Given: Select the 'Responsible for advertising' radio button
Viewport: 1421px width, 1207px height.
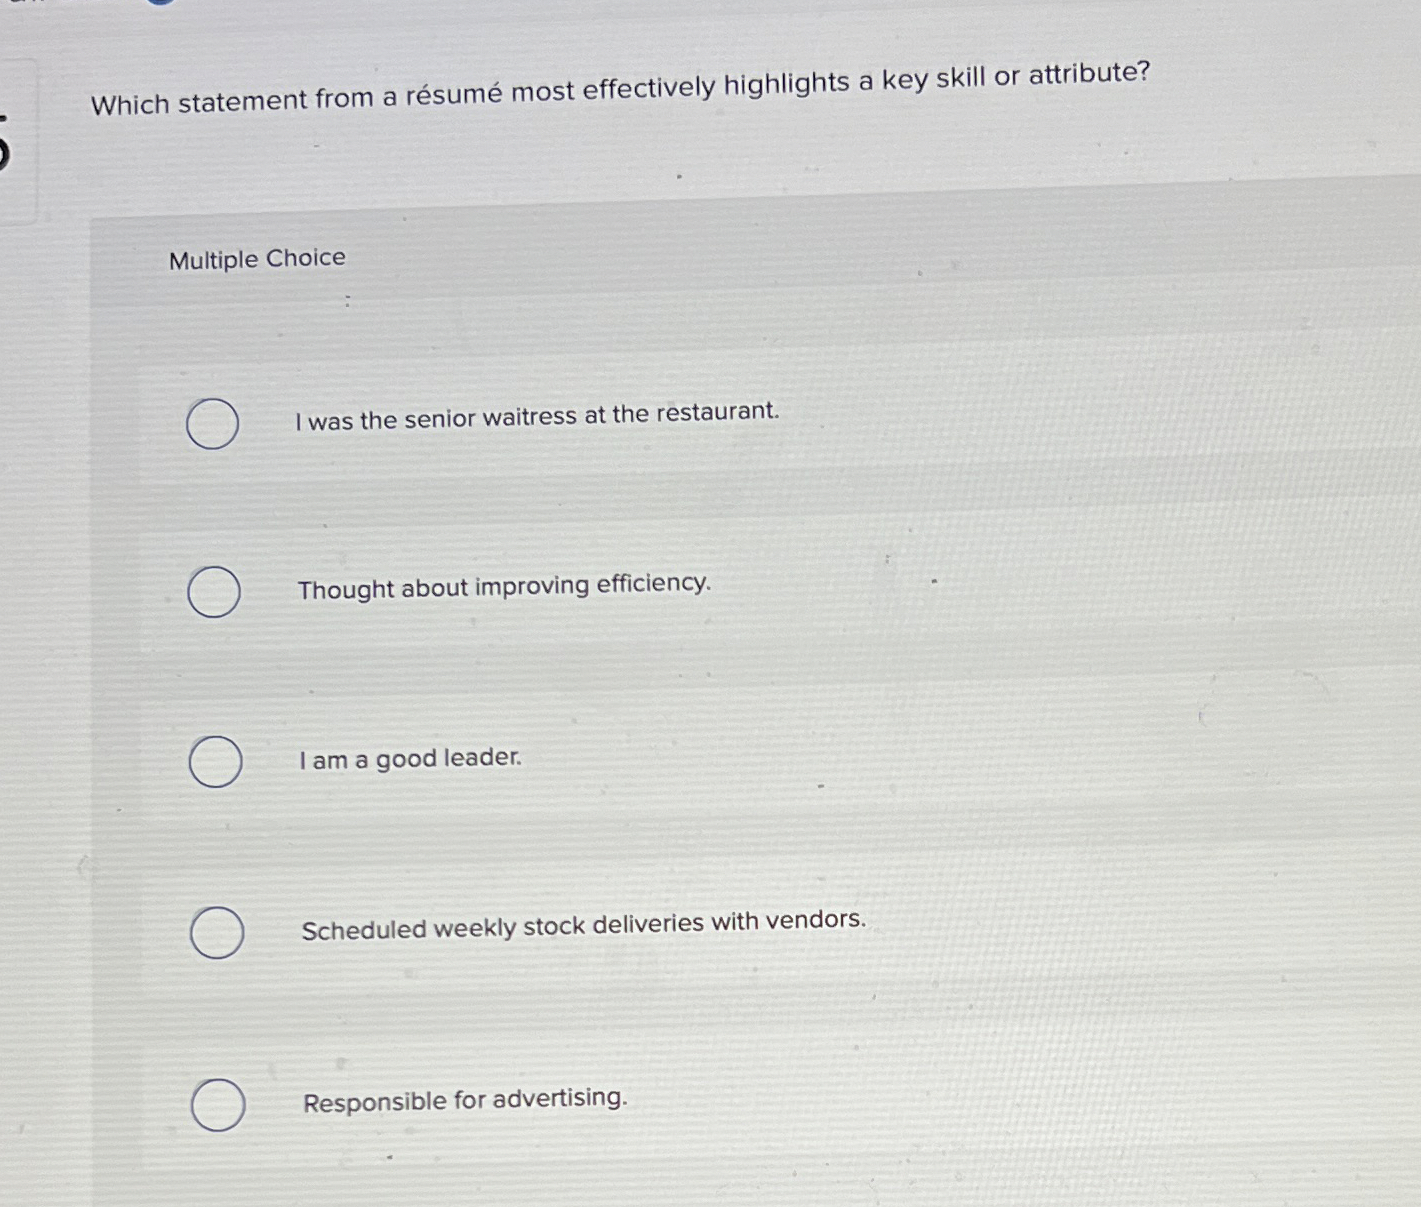Looking at the screenshot, I should tap(217, 1105).
